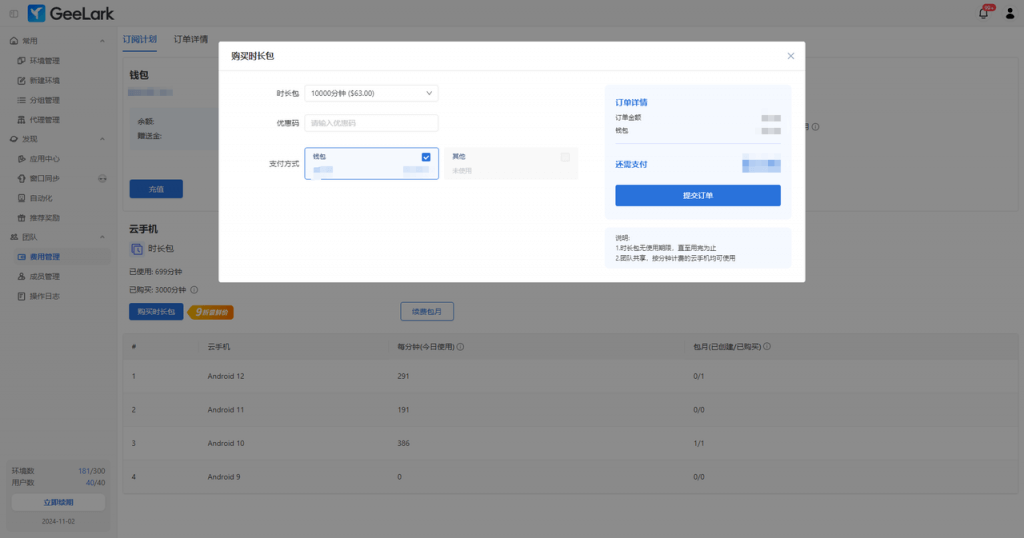Go to 新建环境 in the sidebar
The width and height of the screenshot is (1024, 538).
[x=44, y=80]
